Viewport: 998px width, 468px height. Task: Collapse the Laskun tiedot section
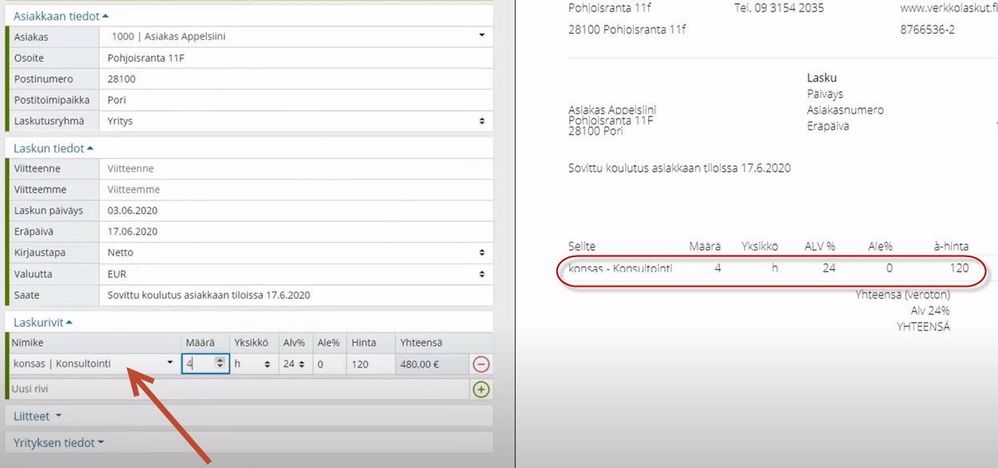53,148
